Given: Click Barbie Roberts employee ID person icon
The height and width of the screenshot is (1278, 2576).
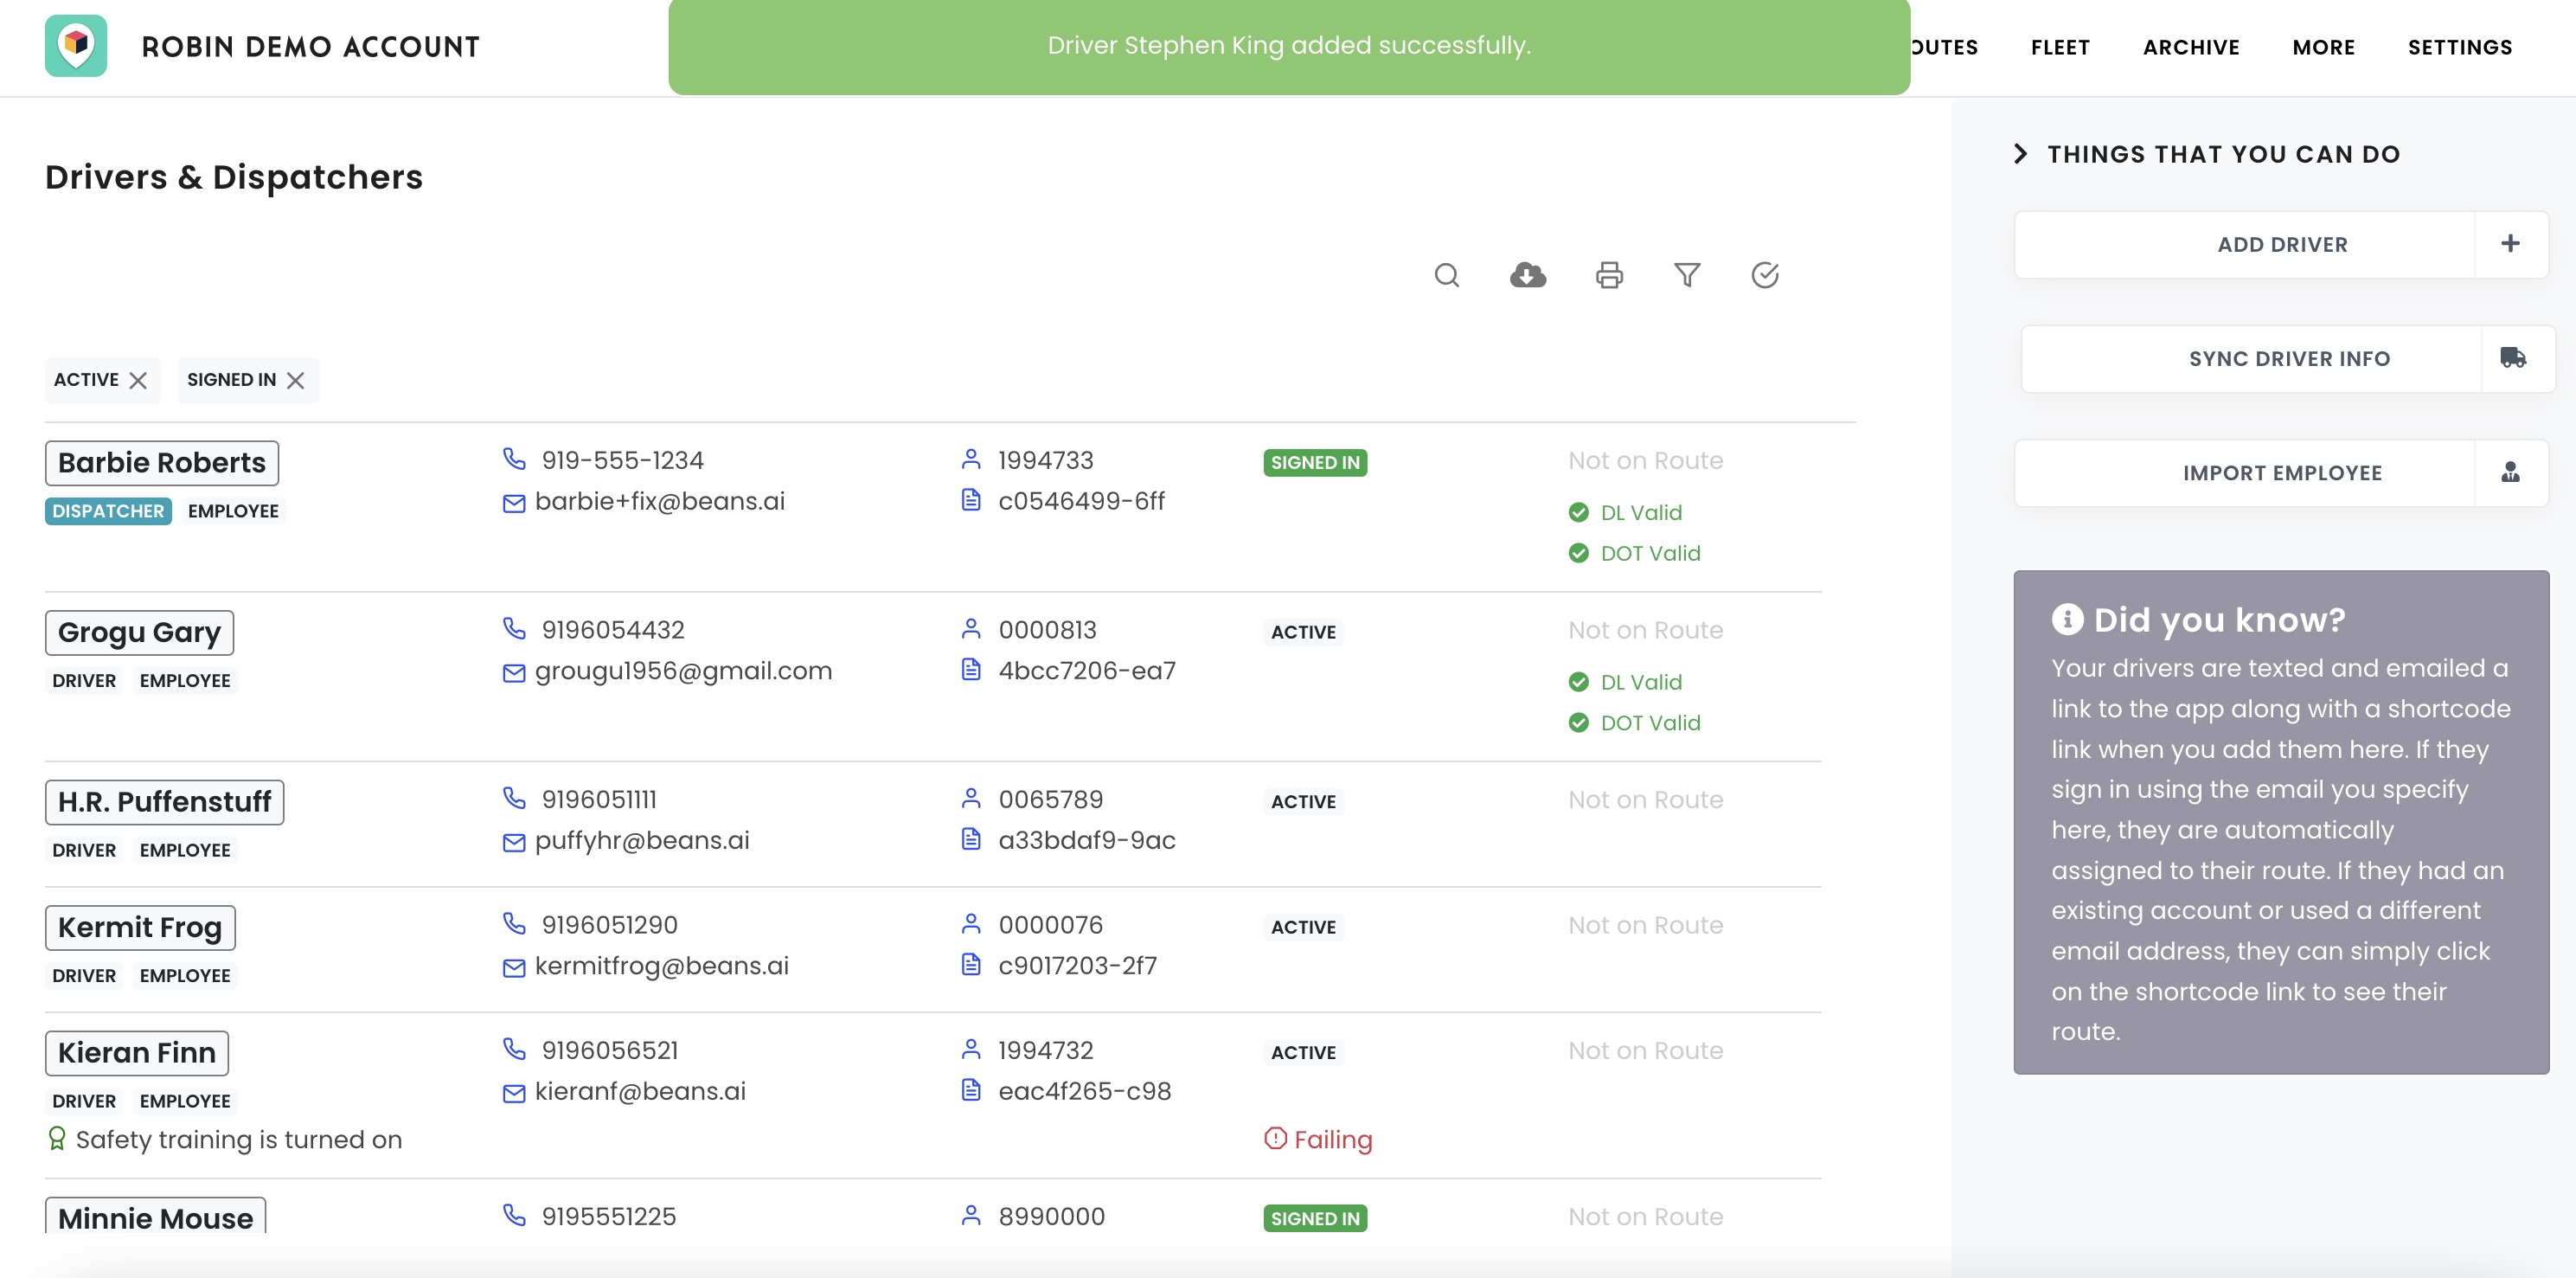Looking at the screenshot, I should click(970, 459).
